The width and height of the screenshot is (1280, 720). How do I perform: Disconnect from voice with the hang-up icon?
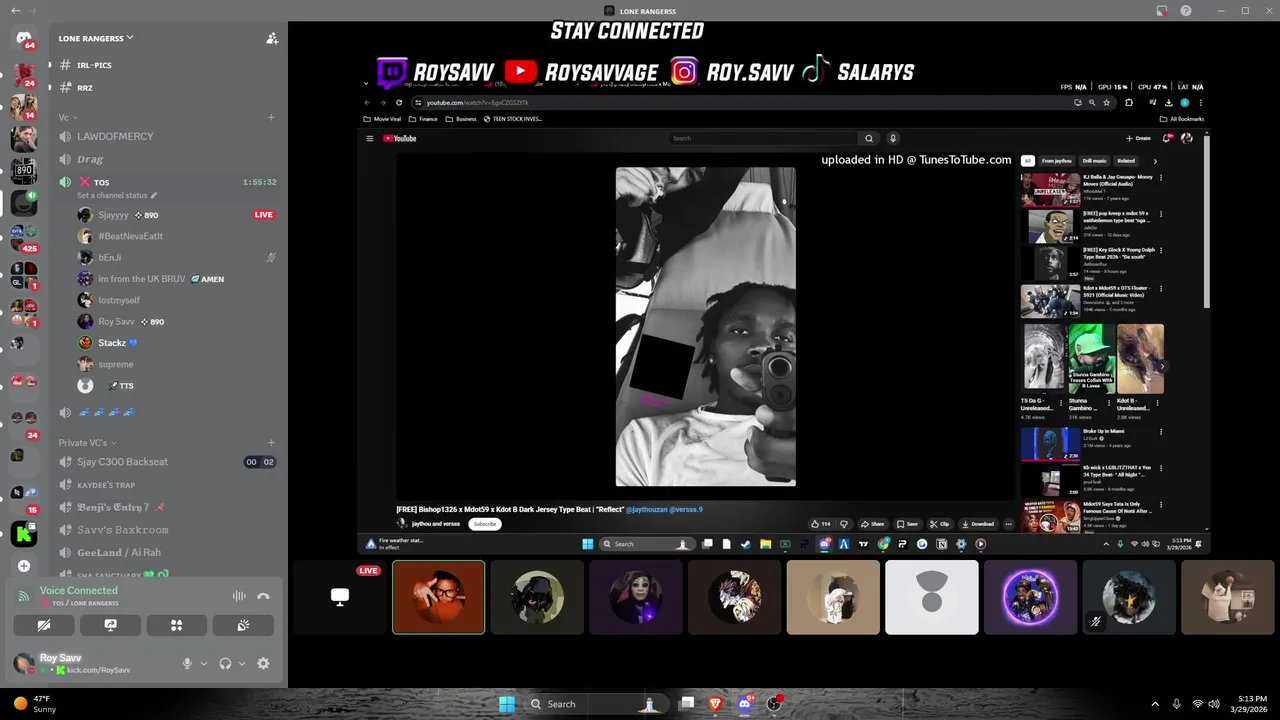pos(263,596)
